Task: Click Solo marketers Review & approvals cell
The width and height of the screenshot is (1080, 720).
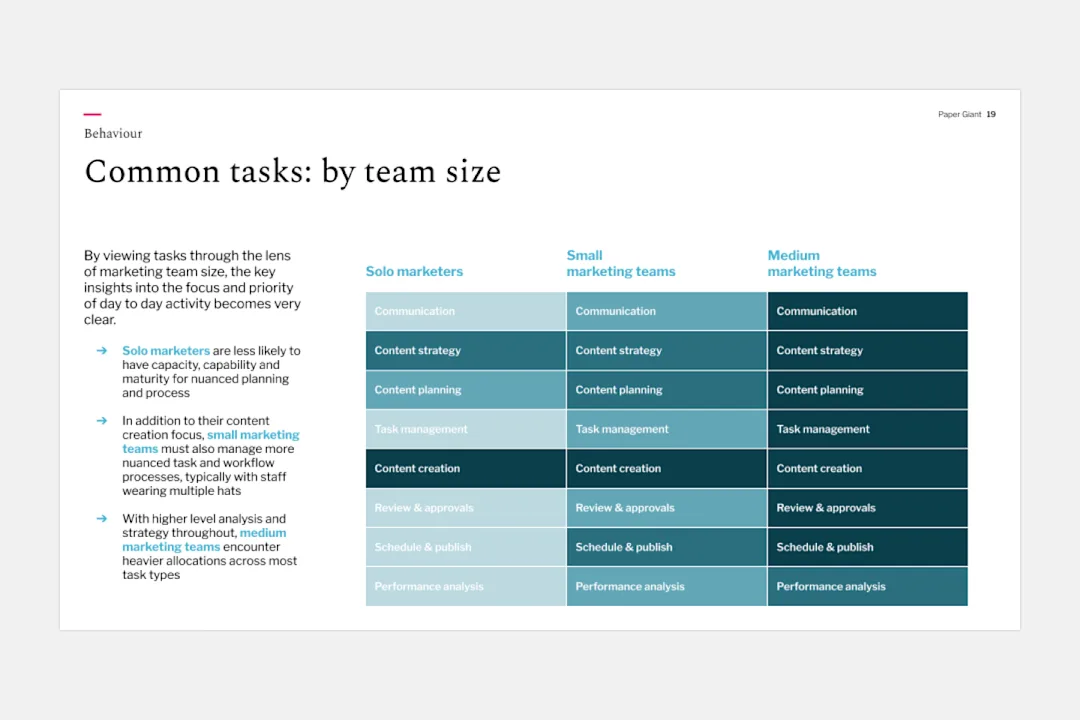Action: 466,508
